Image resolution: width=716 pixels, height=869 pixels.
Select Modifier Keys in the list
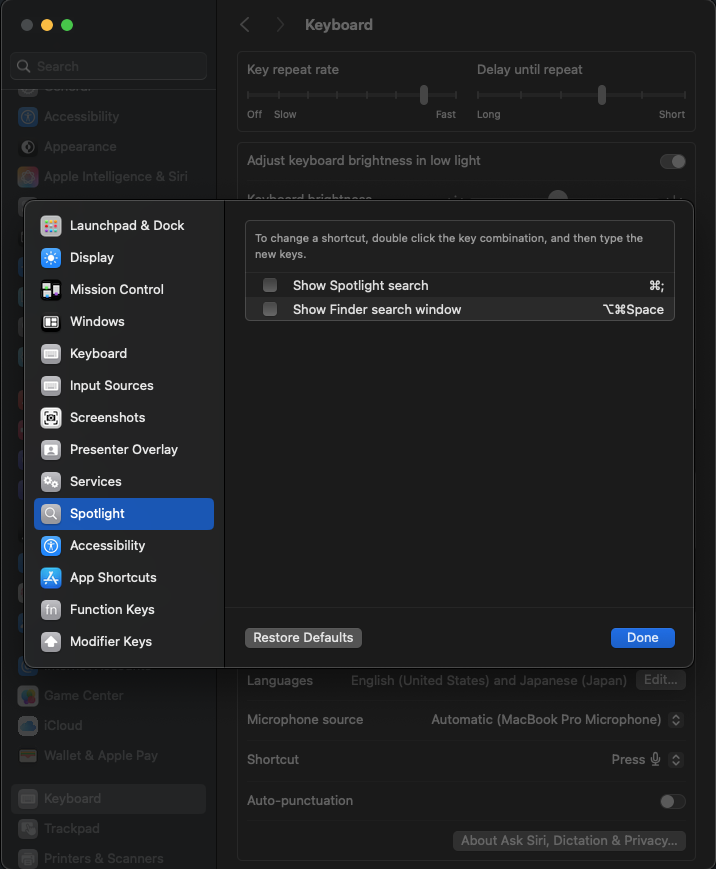[110, 642]
